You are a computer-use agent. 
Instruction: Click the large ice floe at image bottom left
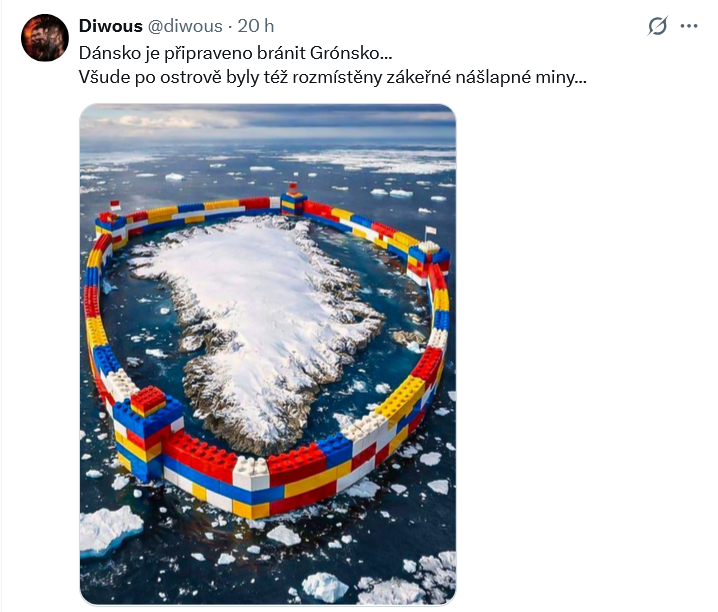click(x=108, y=530)
